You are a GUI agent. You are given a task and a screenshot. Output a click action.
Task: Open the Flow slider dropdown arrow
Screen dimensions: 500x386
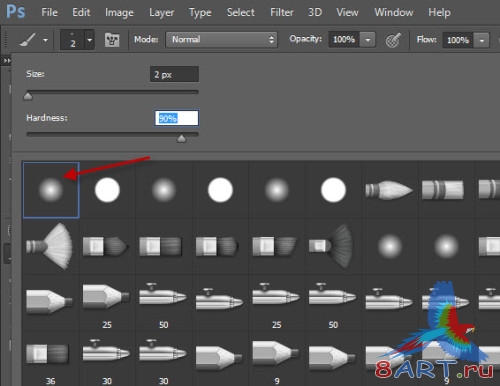pyautogui.click(x=481, y=41)
